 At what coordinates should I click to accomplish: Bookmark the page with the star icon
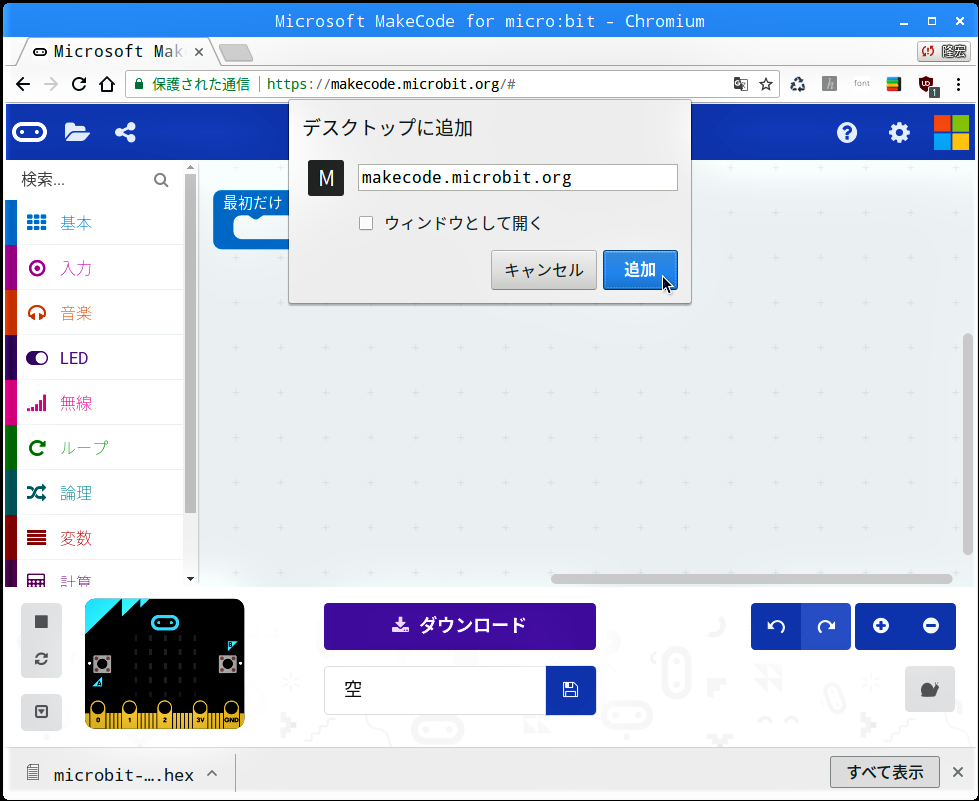click(x=765, y=84)
